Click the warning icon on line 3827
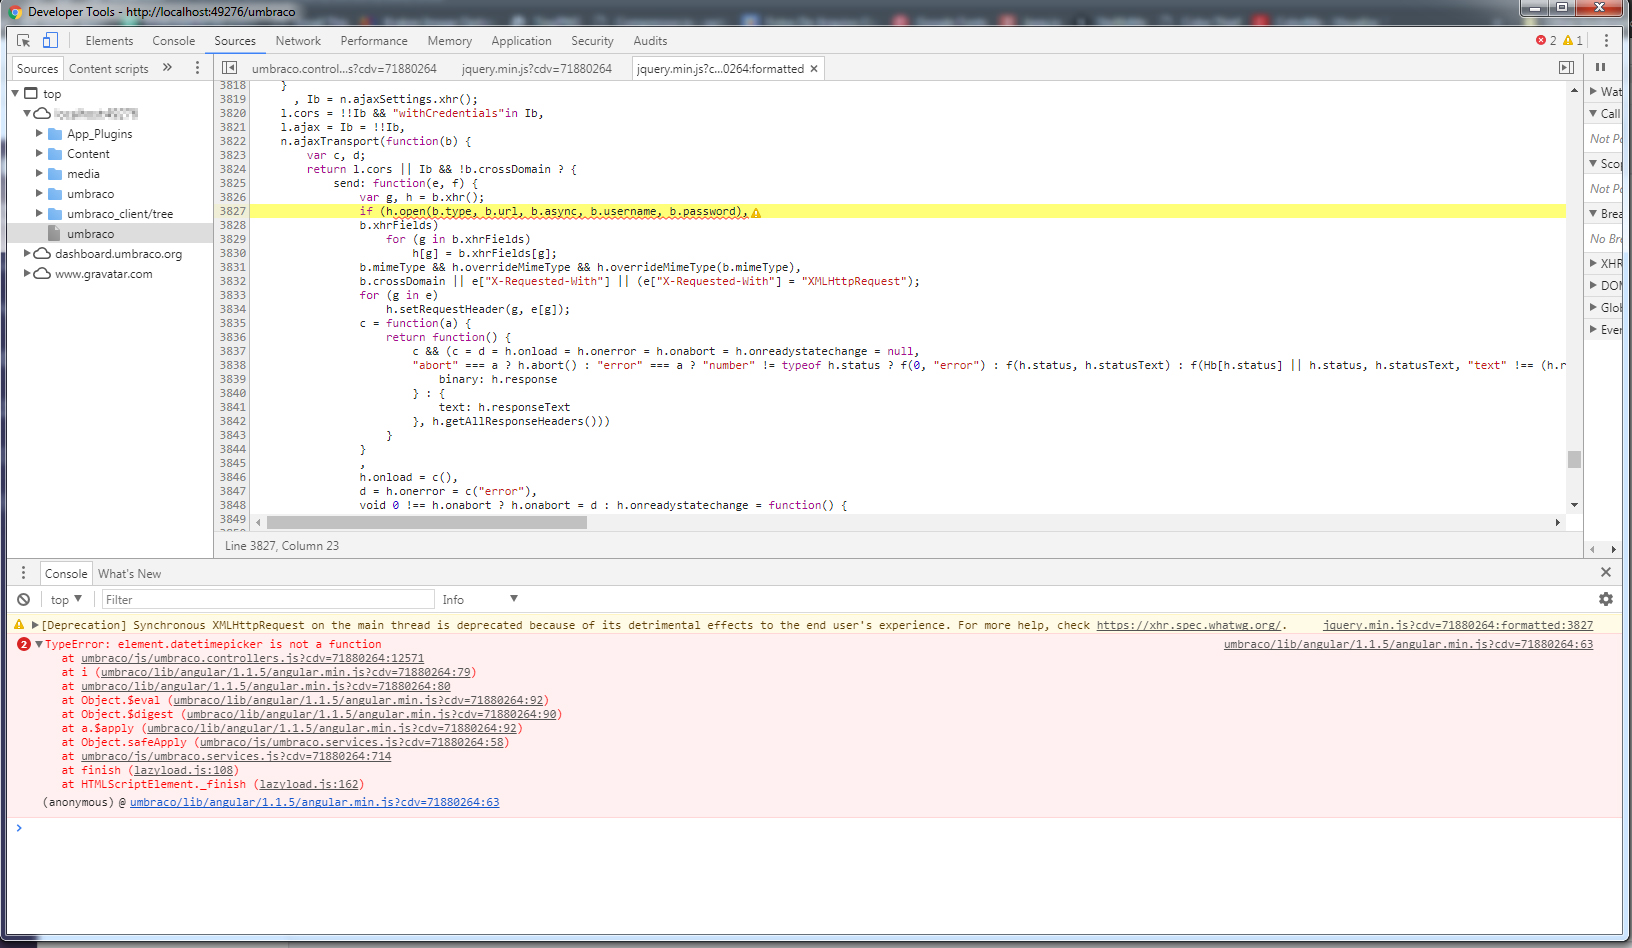Screen dimensions: 1632x948 point(756,212)
